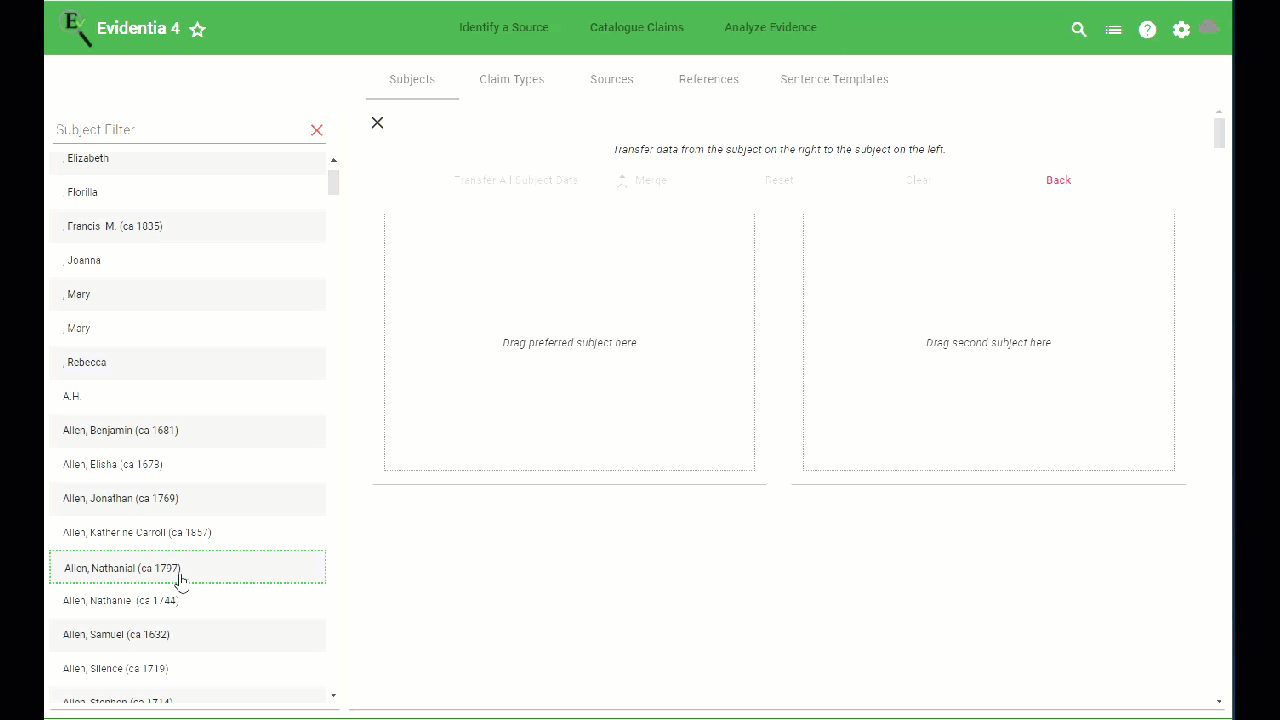Click the favorite star icon
The width and height of the screenshot is (1280, 720).
tap(197, 29)
